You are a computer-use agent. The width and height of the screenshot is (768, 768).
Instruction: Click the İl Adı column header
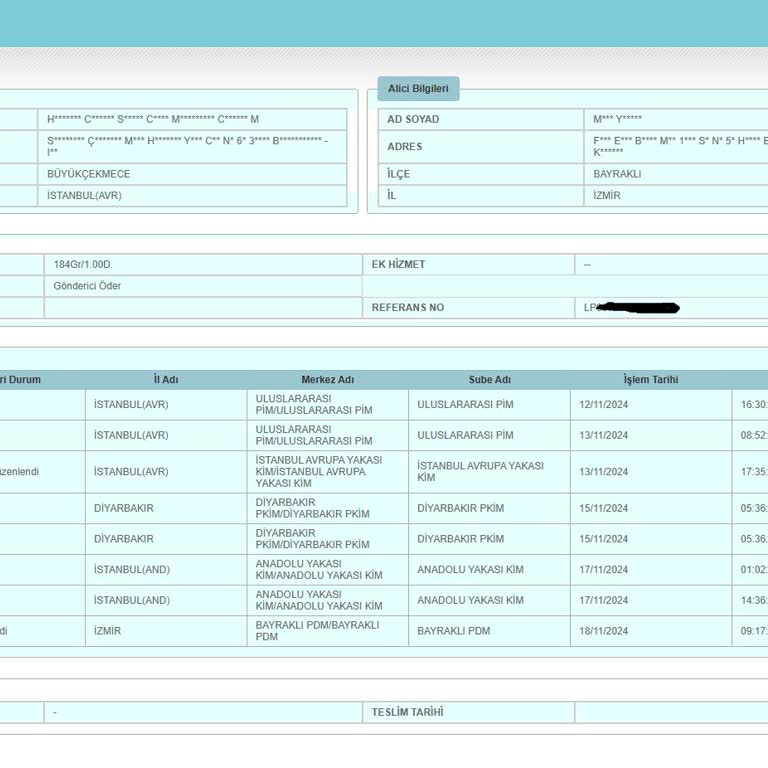click(x=166, y=380)
